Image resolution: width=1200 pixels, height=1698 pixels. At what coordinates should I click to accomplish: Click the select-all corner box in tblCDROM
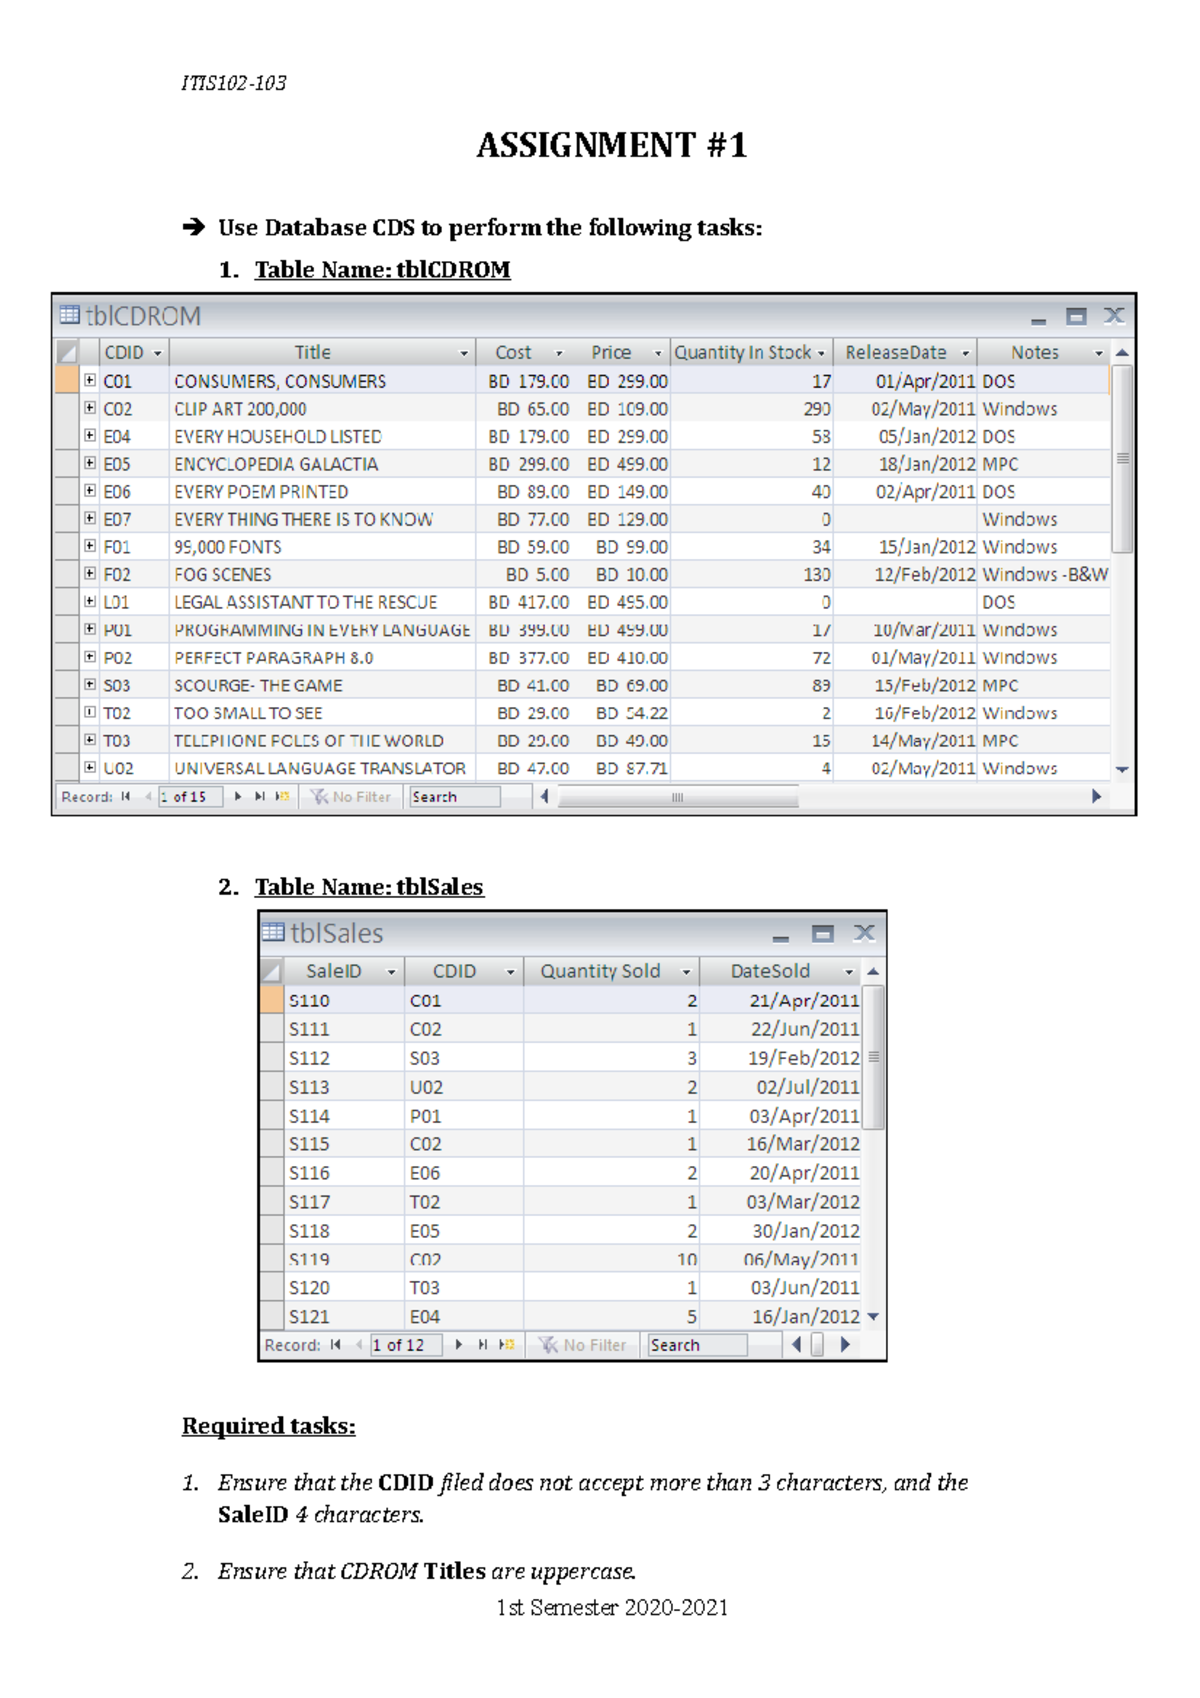click(67, 352)
